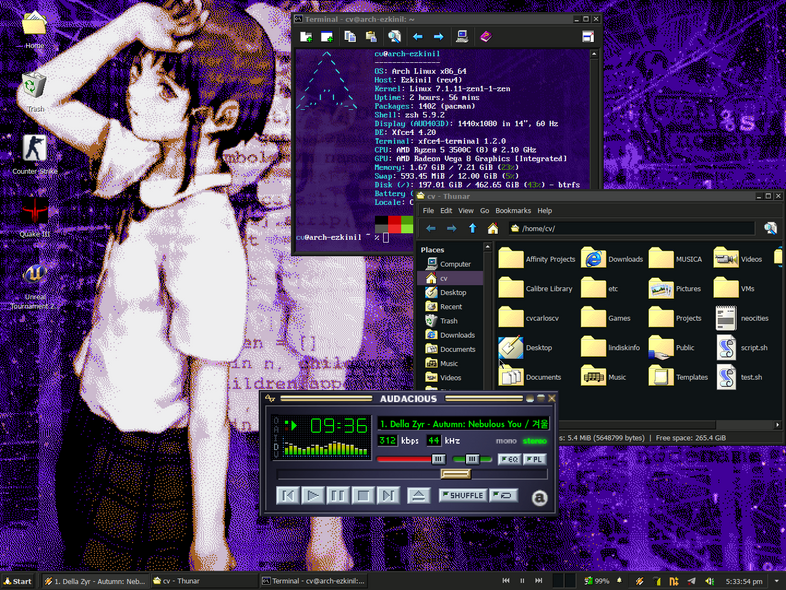The image size is (786, 590).
Task: Open Thunar Go menu
Action: coord(484,211)
